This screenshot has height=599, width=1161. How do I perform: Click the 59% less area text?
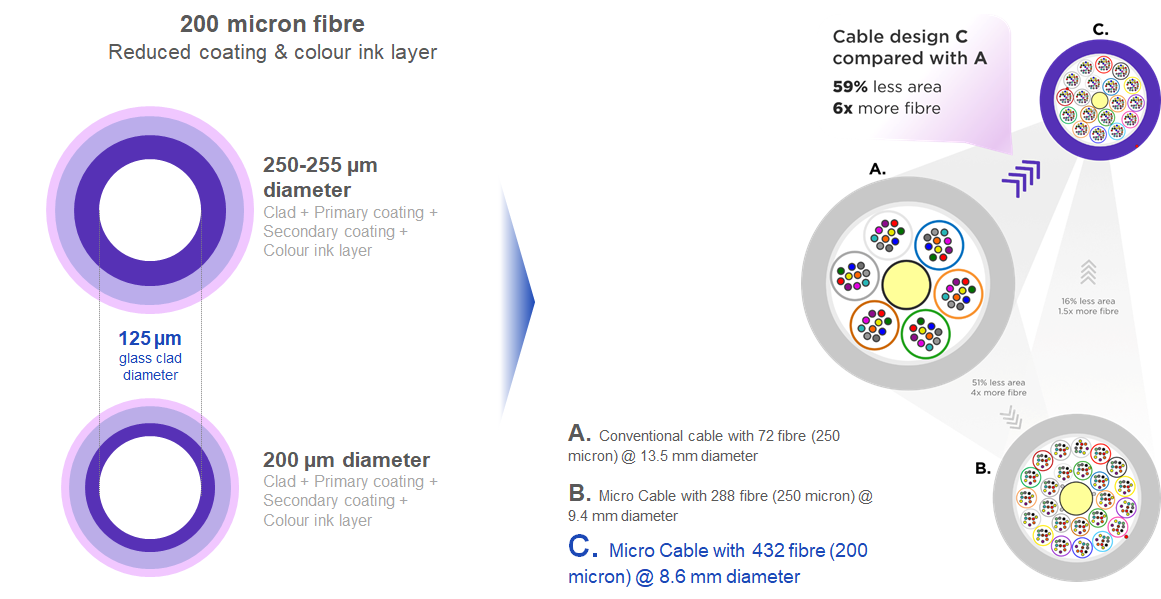tap(887, 87)
